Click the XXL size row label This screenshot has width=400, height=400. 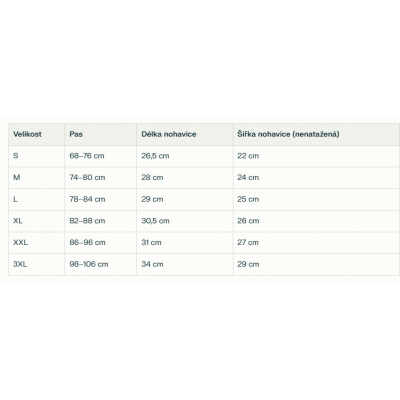(20, 242)
